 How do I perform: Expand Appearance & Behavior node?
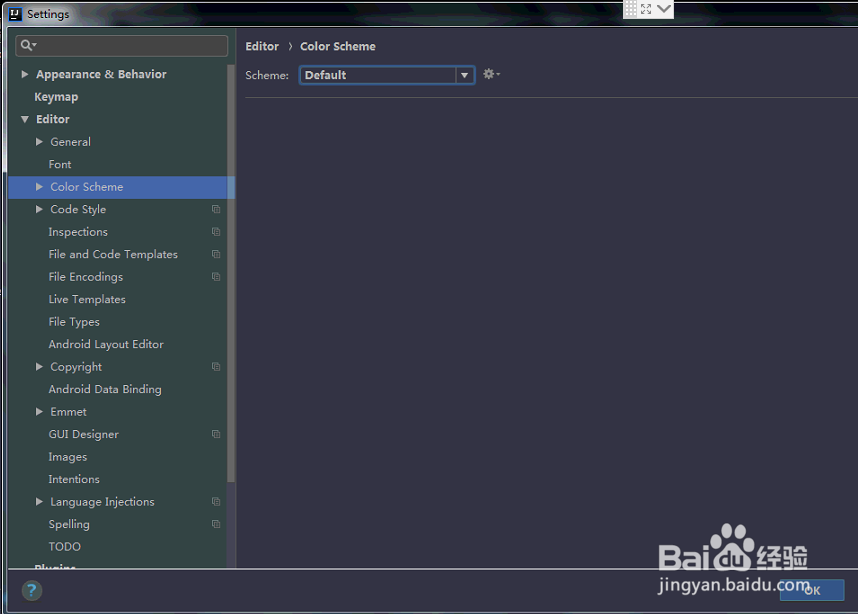(25, 74)
